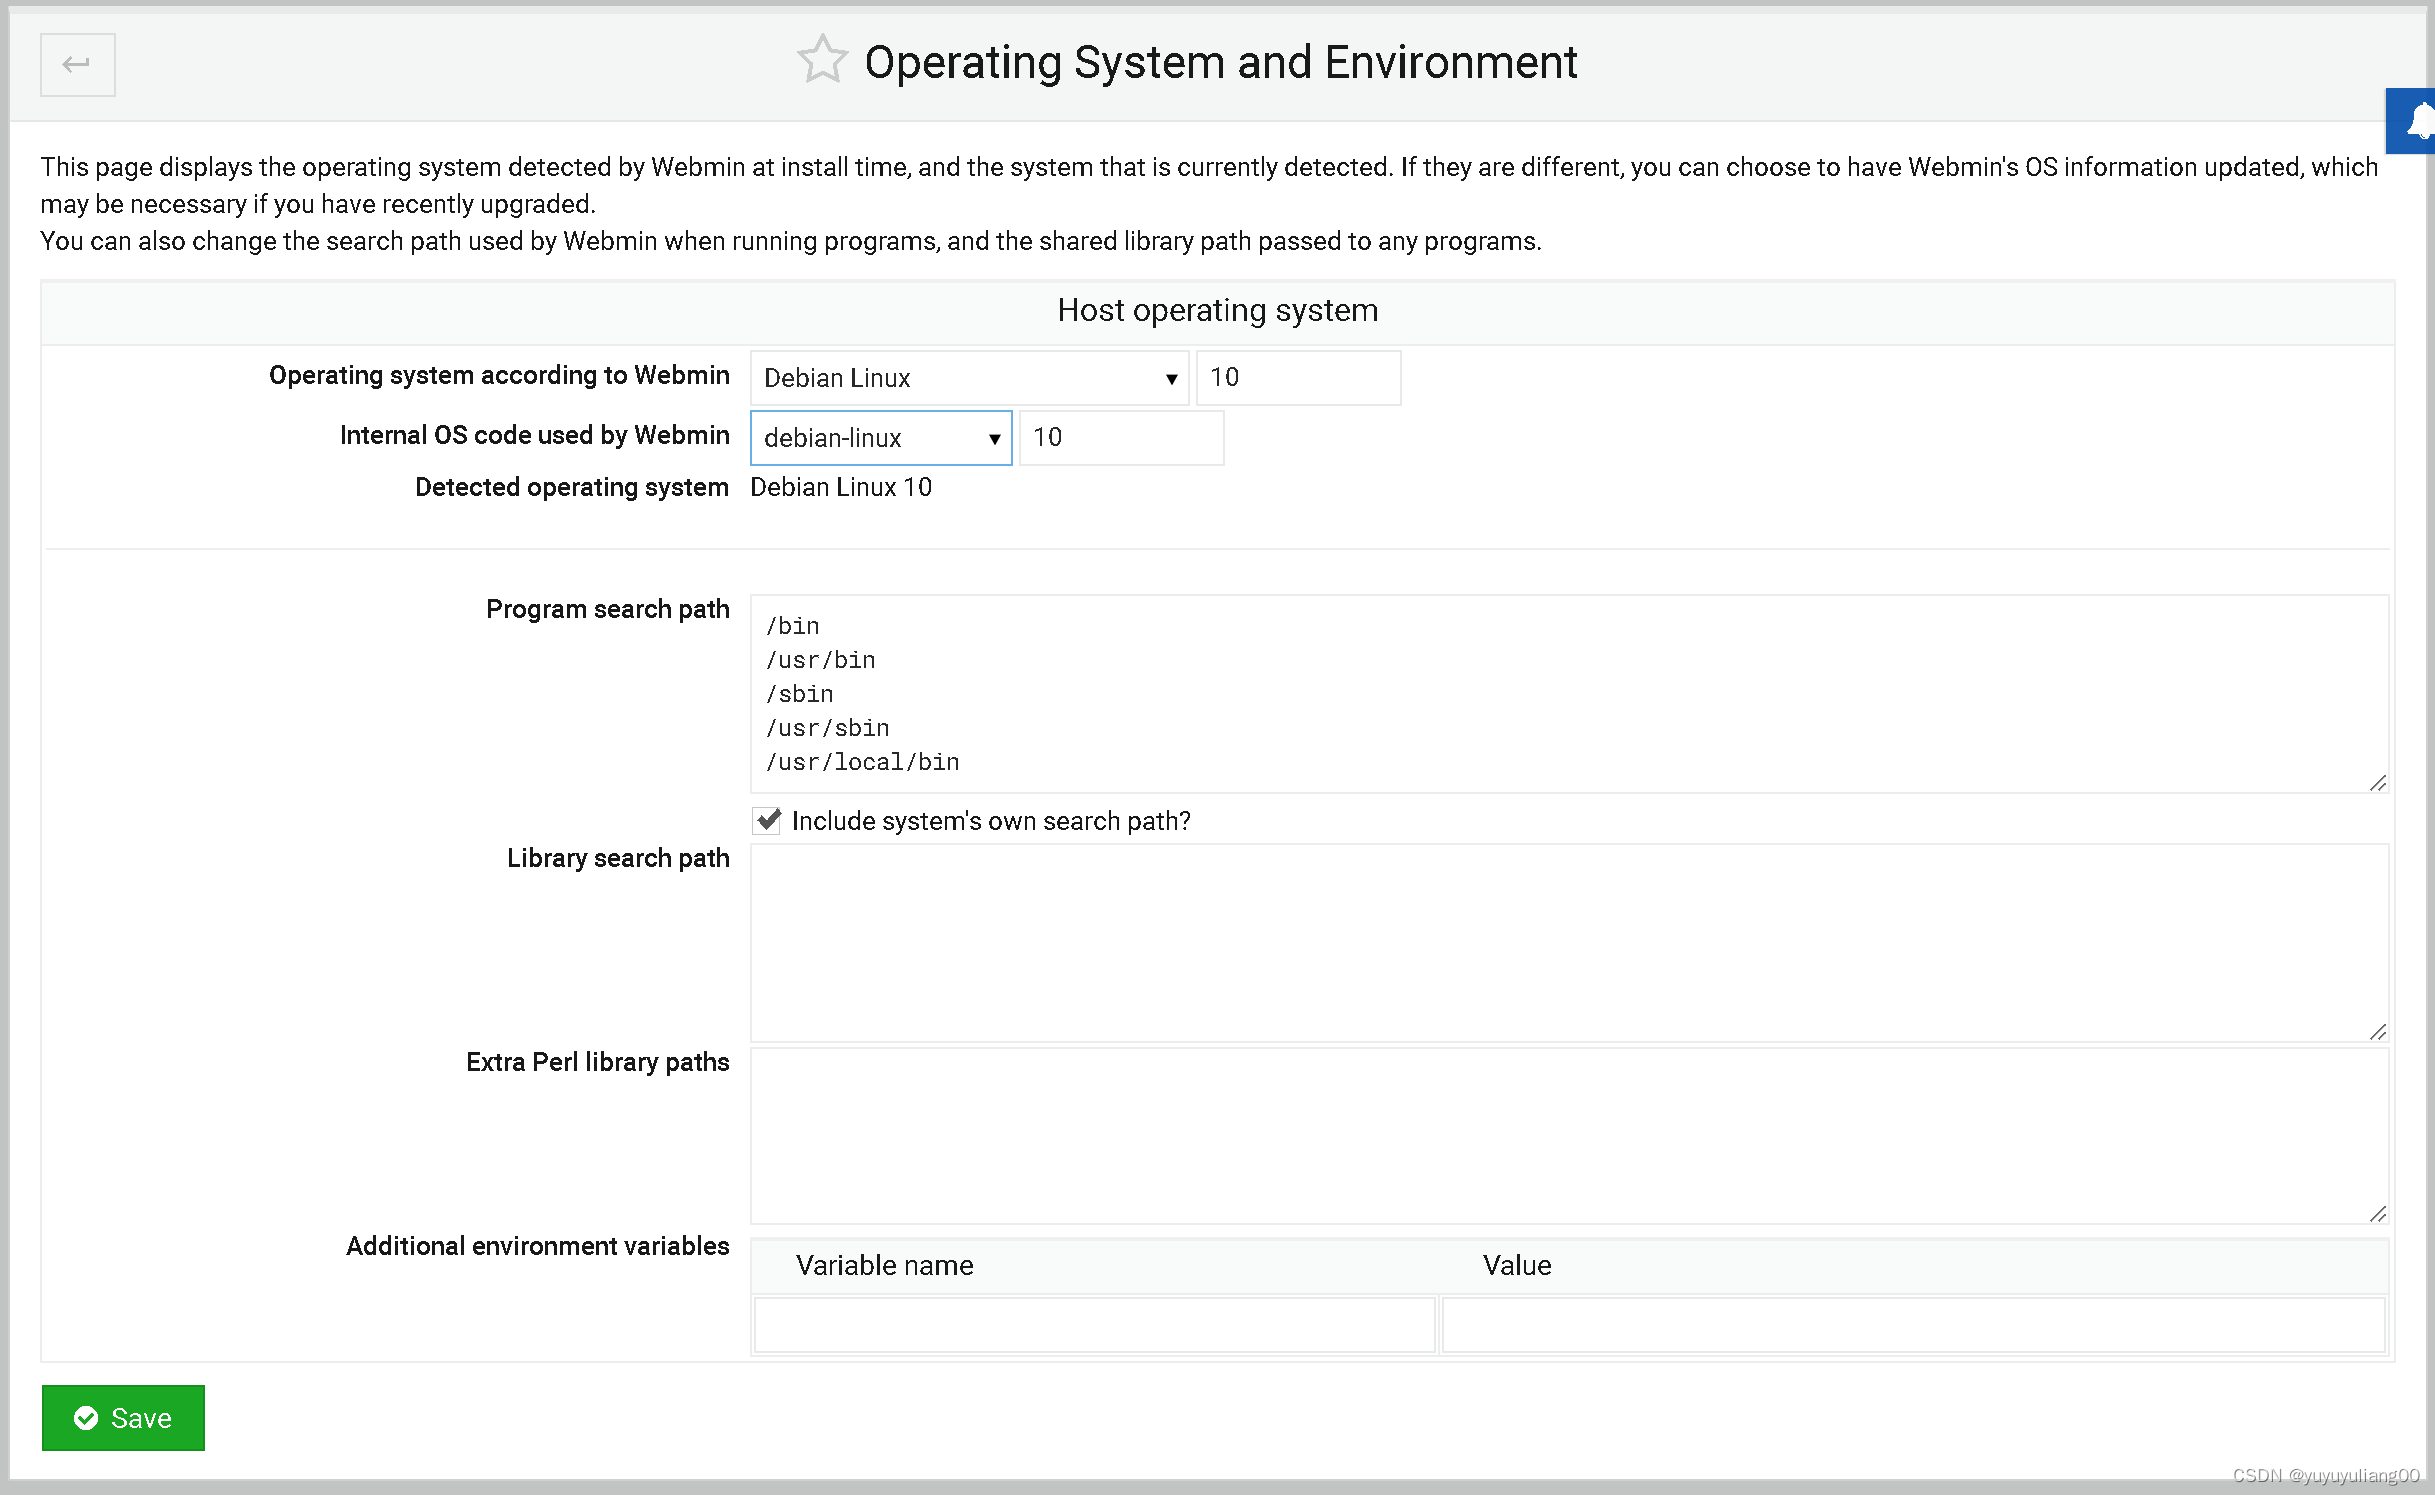Click the Variable name input field
2435x1495 pixels.
click(x=1093, y=1324)
